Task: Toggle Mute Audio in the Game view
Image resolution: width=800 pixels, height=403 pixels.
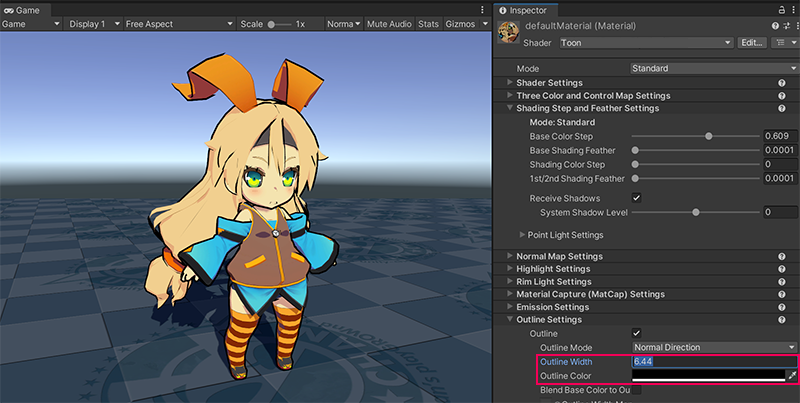Action: 389,24
